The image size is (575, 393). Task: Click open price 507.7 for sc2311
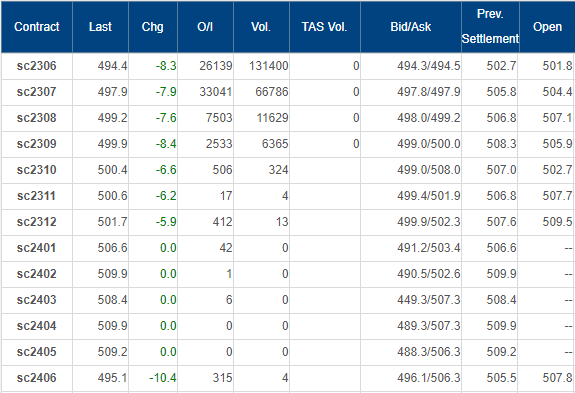[x=557, y=196]
